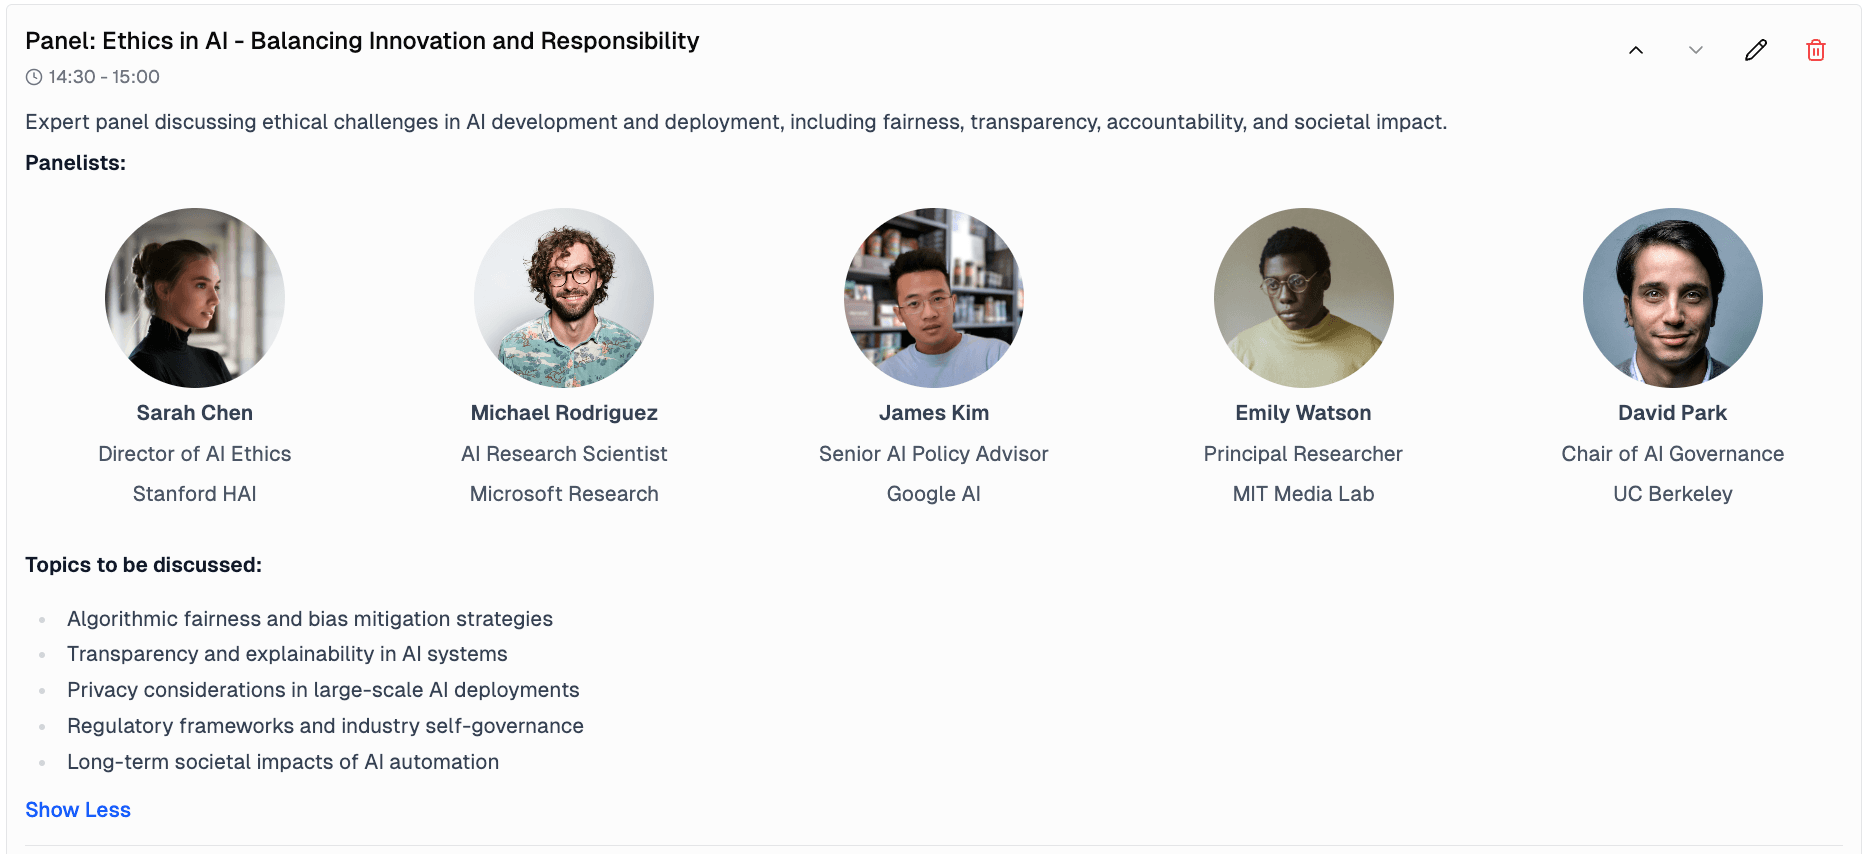Viewport: 1872px width, 854px height.
Task: Select the Stanford HAI affiliation text
Action: (x=194, y=493)
